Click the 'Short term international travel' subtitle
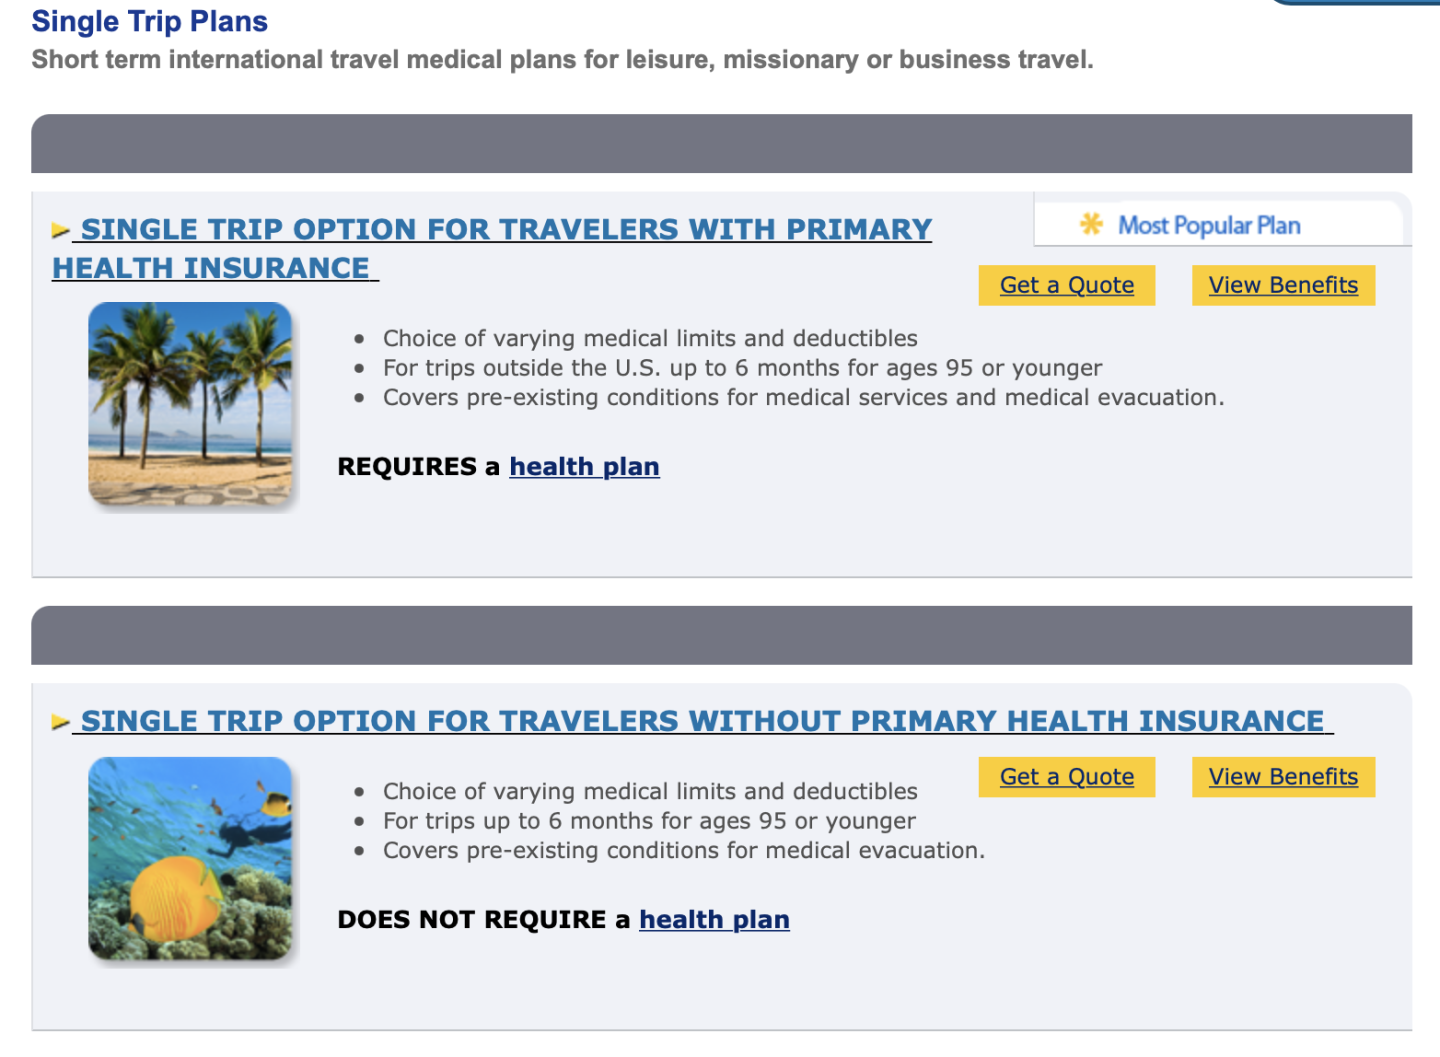The height and width of the screenshot is (1057, 1440). click(562, 60)
